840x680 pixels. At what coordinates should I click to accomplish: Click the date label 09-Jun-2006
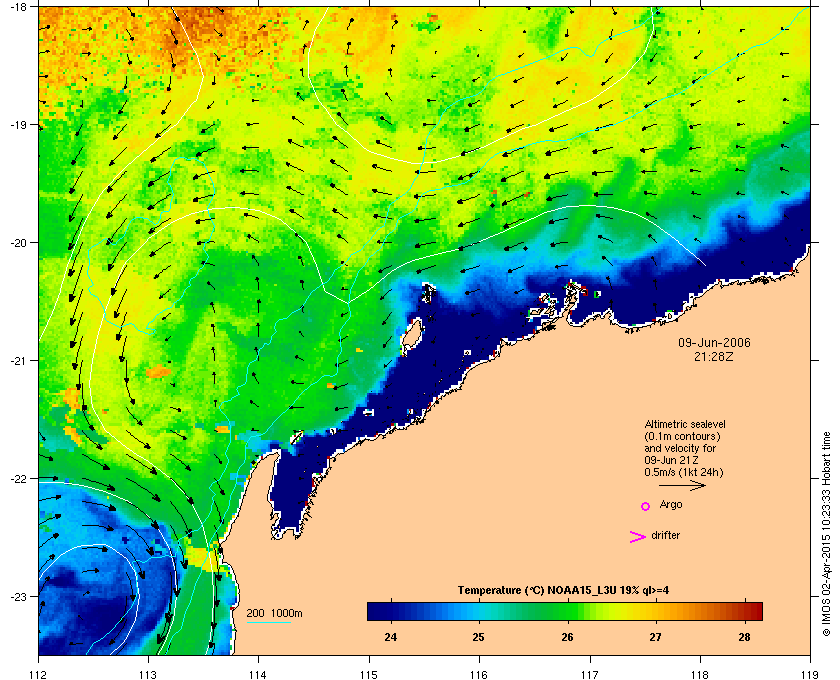click(714, 343)
